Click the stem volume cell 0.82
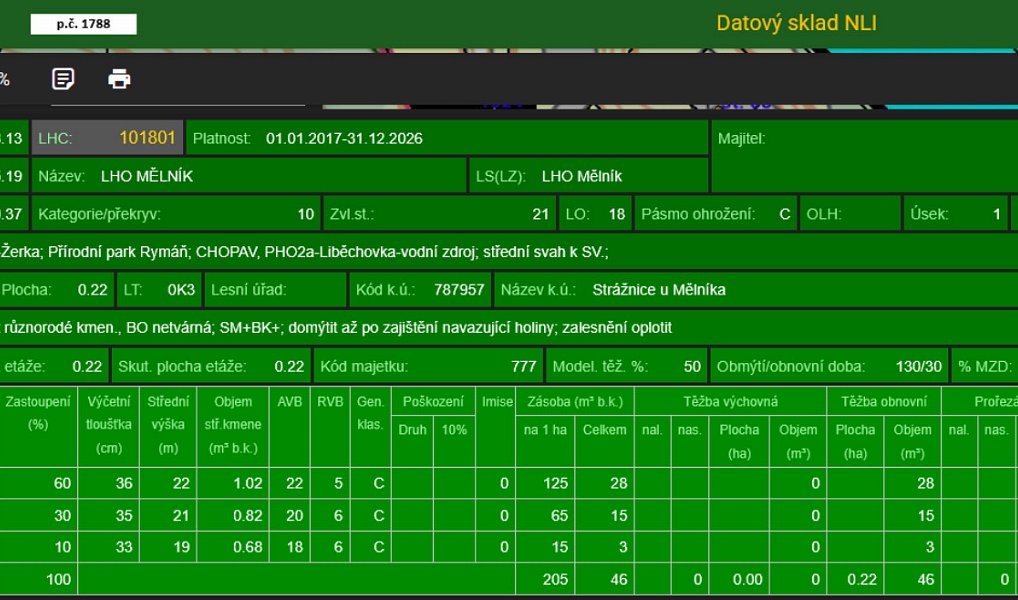The height and width of the screenshot is (600, 1018). tap(232, 516)
